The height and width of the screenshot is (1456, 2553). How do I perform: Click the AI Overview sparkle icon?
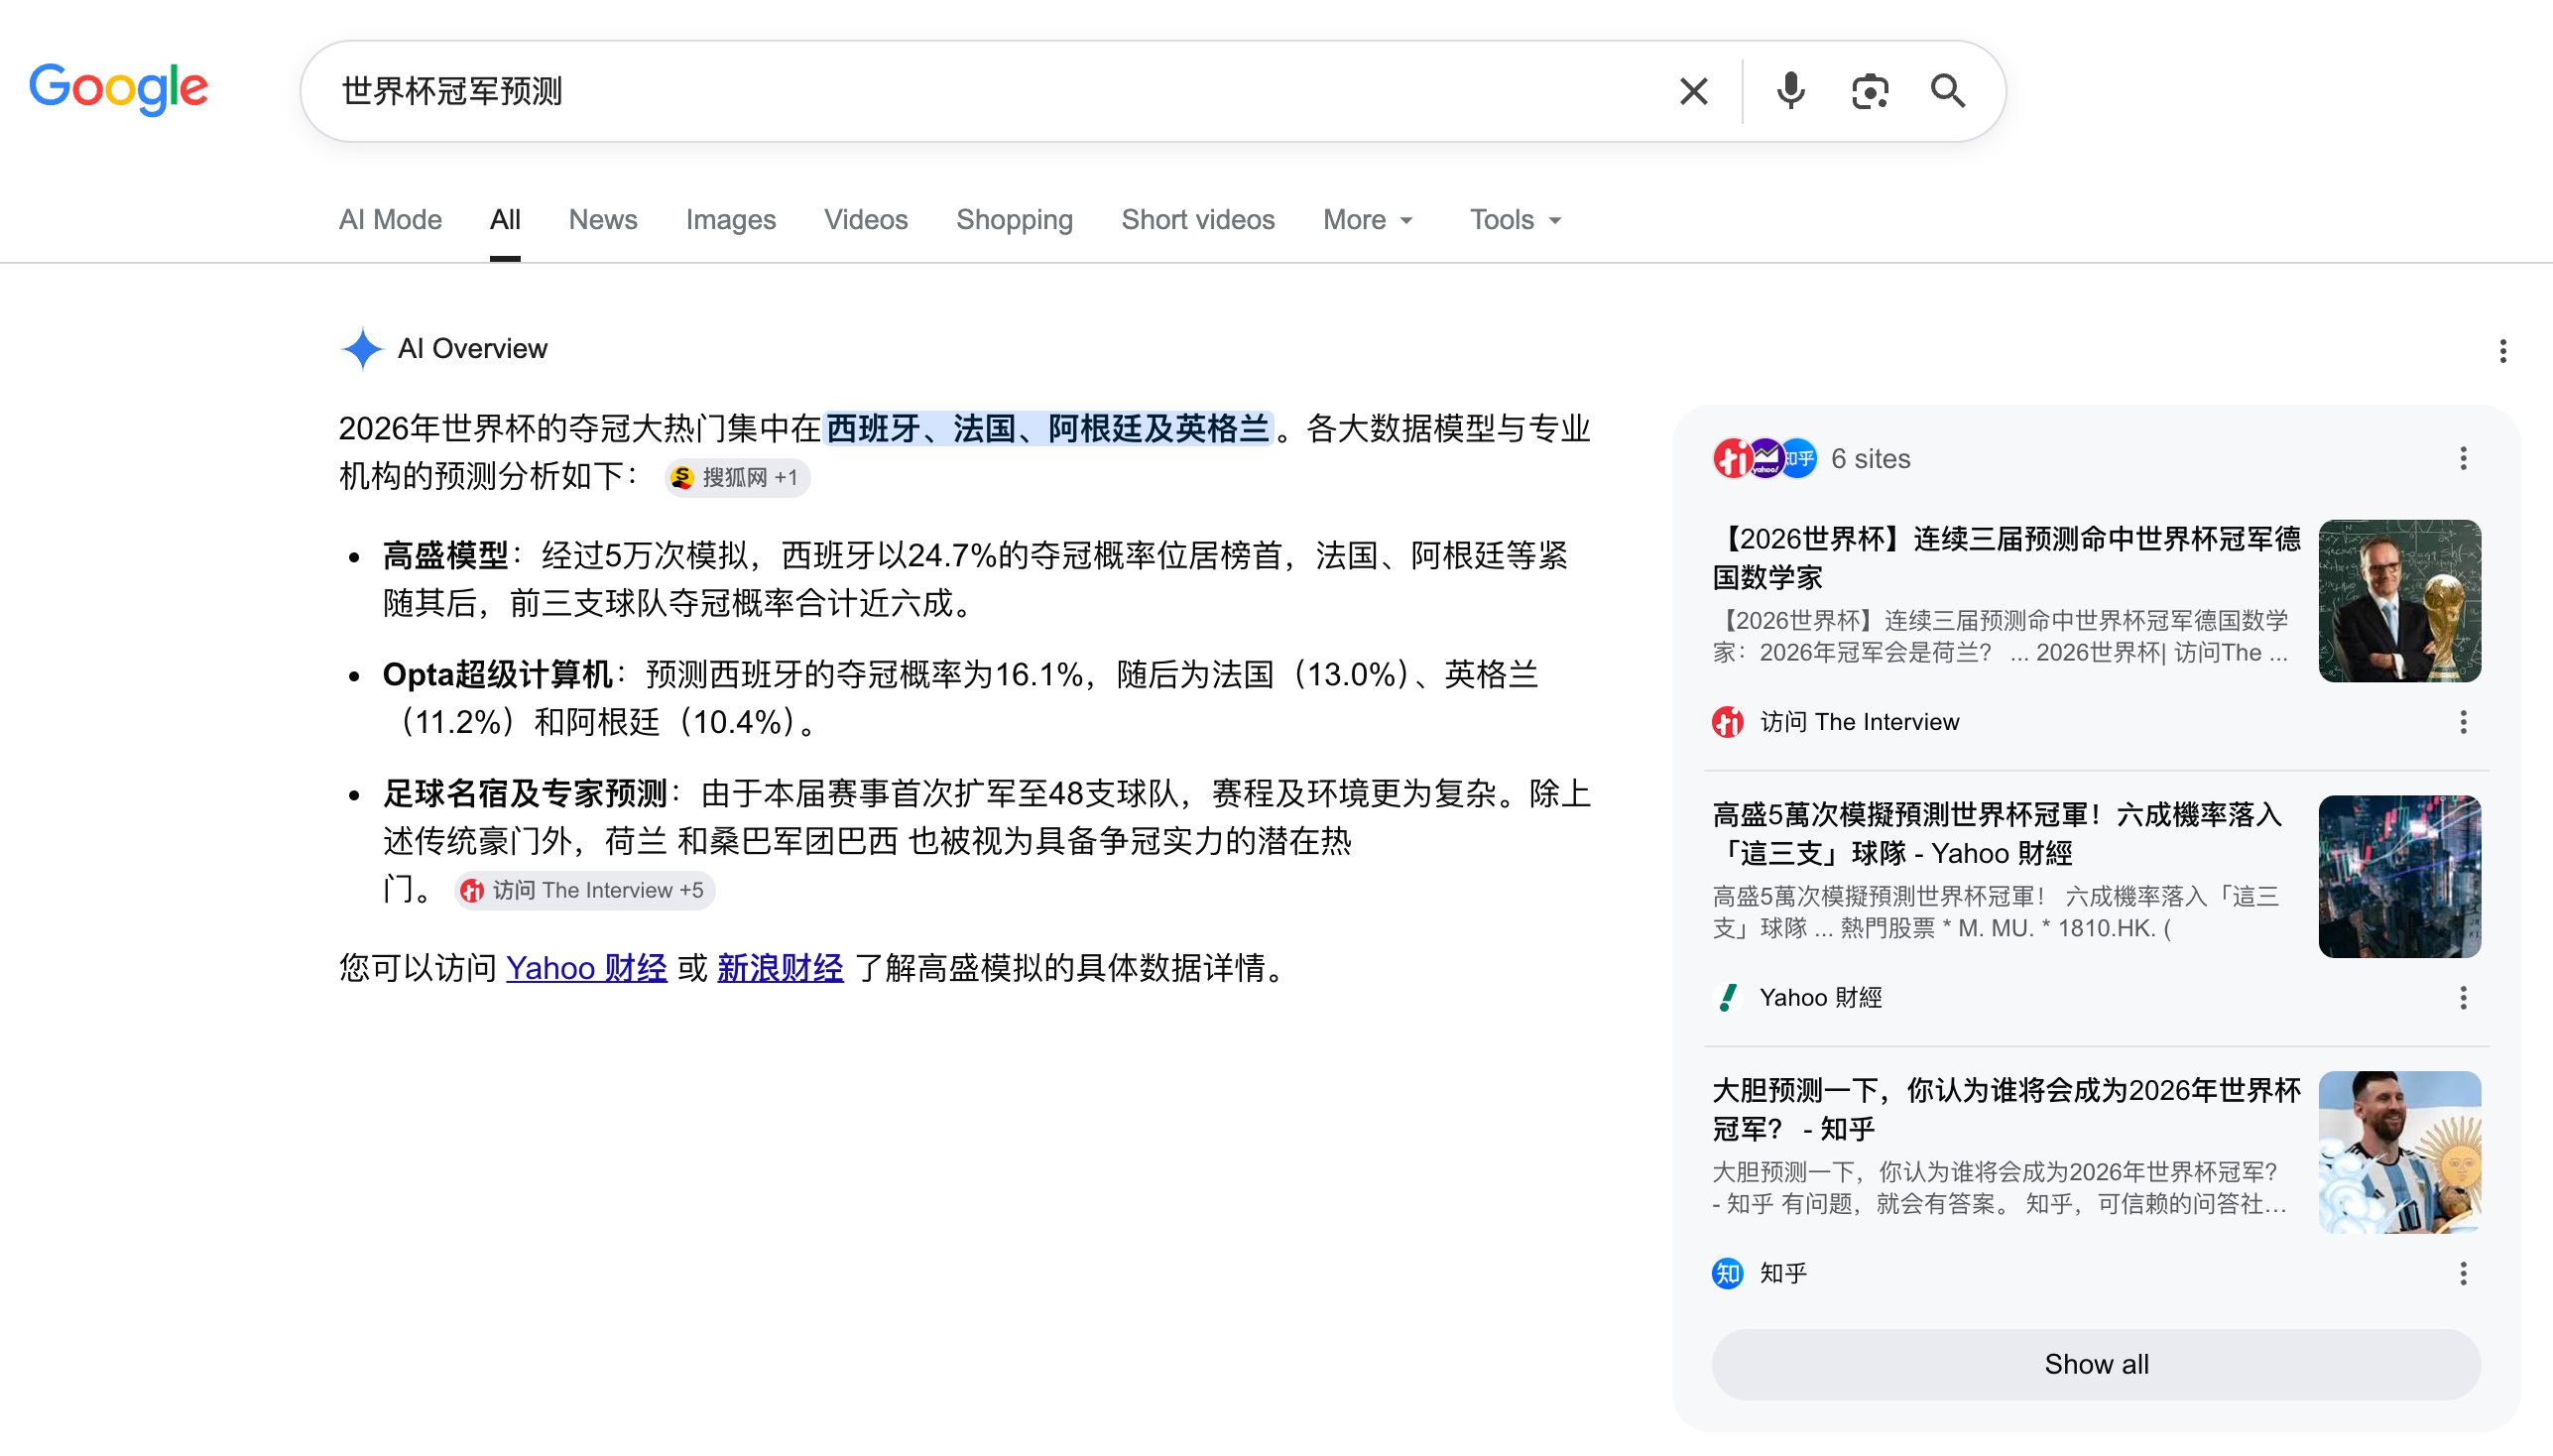pyautogui.click(x=362, y=349)
